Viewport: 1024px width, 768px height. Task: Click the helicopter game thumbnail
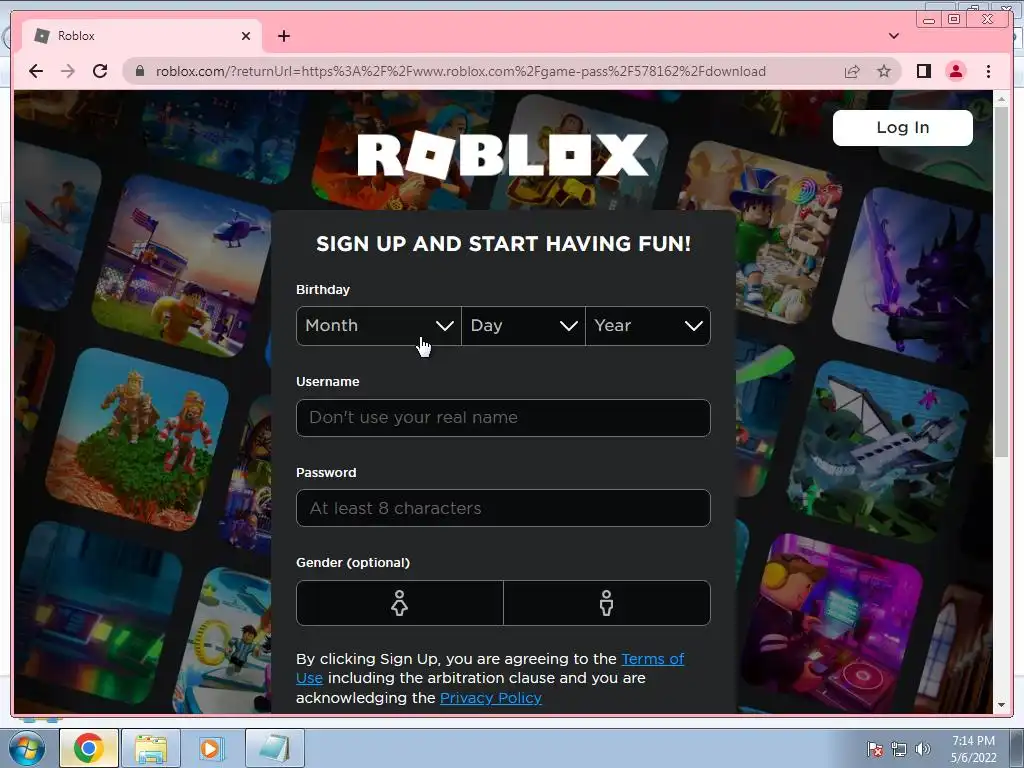183,266
